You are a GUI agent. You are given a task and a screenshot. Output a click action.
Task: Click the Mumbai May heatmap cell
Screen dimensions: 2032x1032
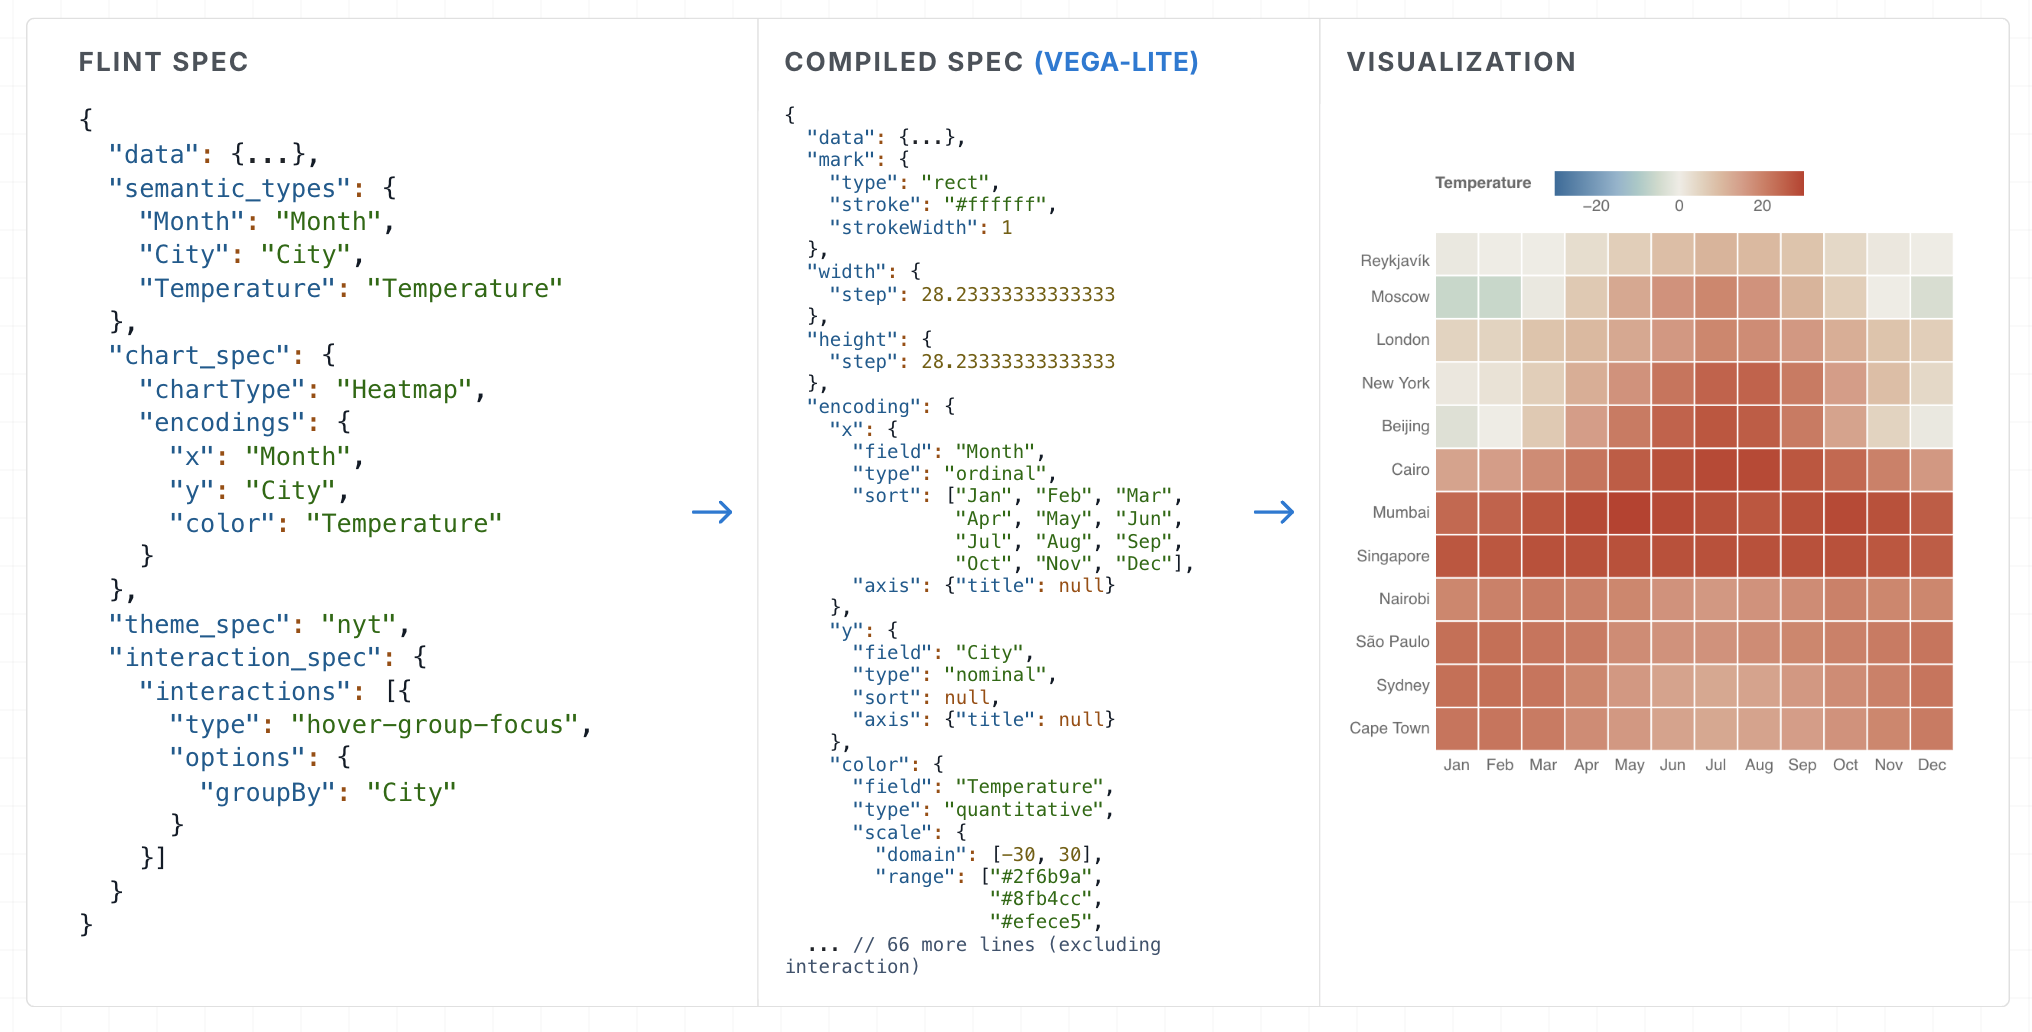(1630, 512)
